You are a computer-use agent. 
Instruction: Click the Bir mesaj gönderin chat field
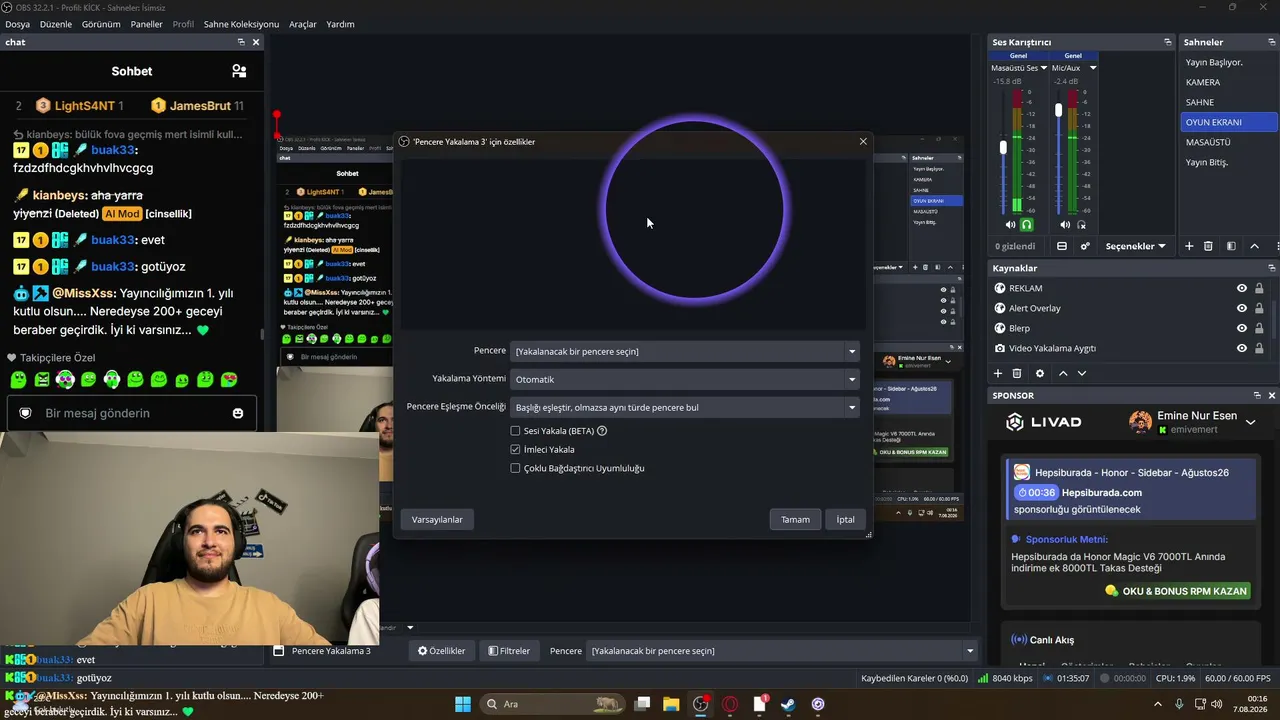(131, 413)
